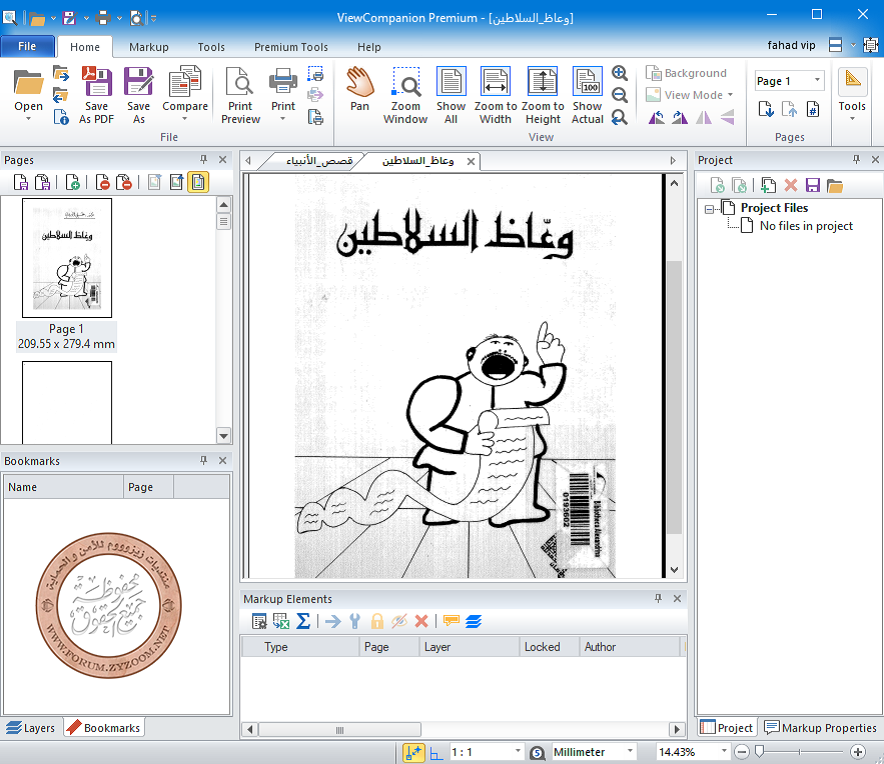This screenshot has height=764, width=884.
Task: Open the File menu
Action: coord(27,46)
